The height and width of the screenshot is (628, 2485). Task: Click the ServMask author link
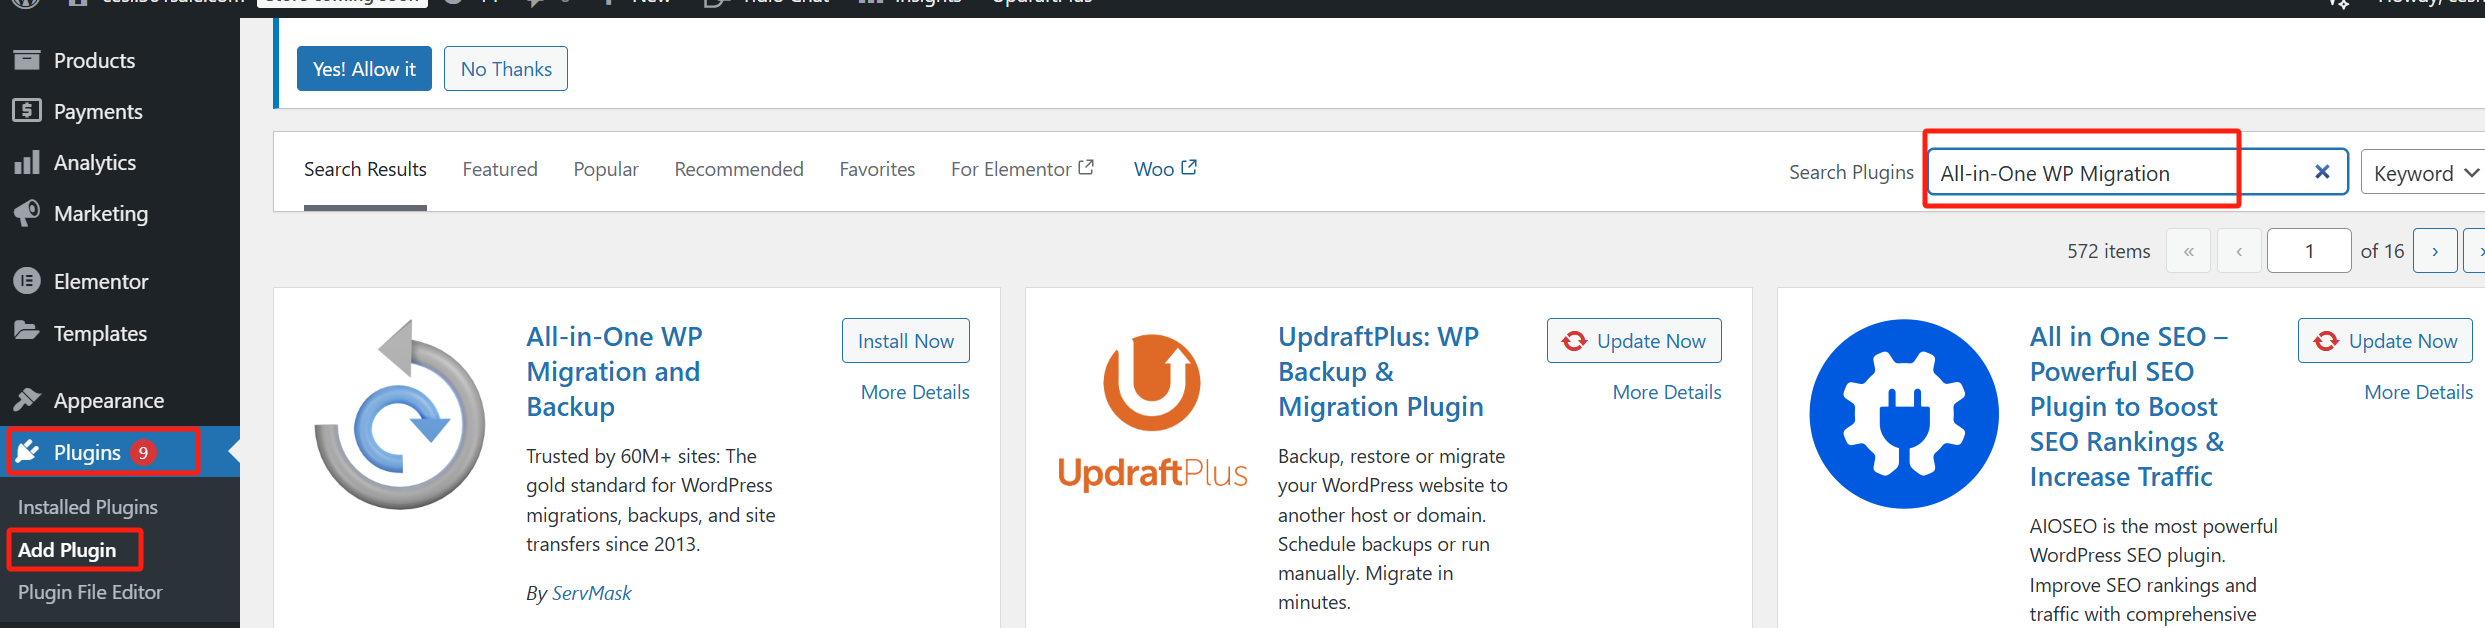click(x=592, y=593)
